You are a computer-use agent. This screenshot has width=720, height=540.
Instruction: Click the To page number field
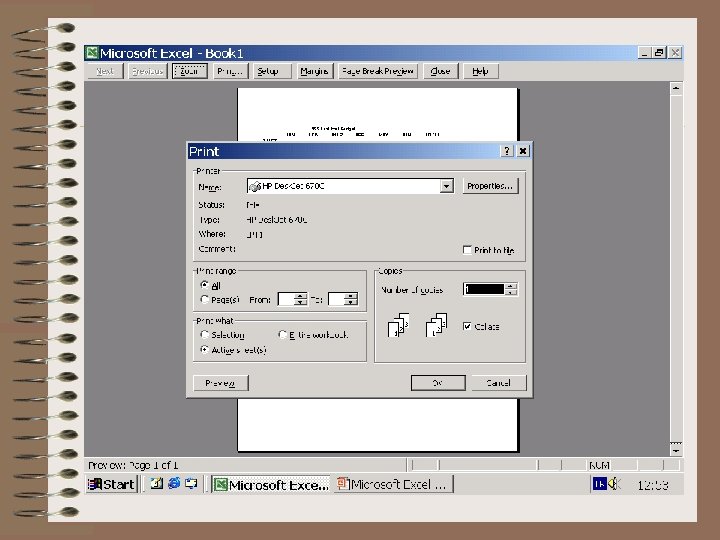tap(337, 299)
